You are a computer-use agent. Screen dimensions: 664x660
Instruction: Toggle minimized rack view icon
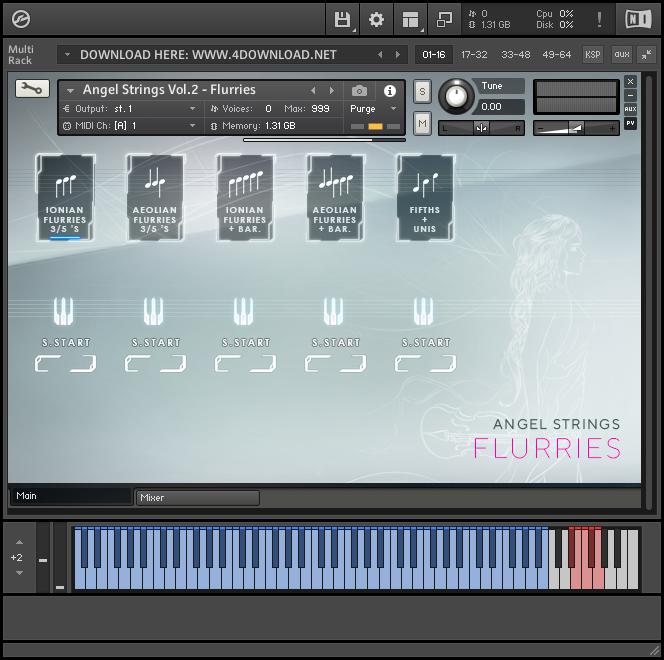[x=444, y=19]
